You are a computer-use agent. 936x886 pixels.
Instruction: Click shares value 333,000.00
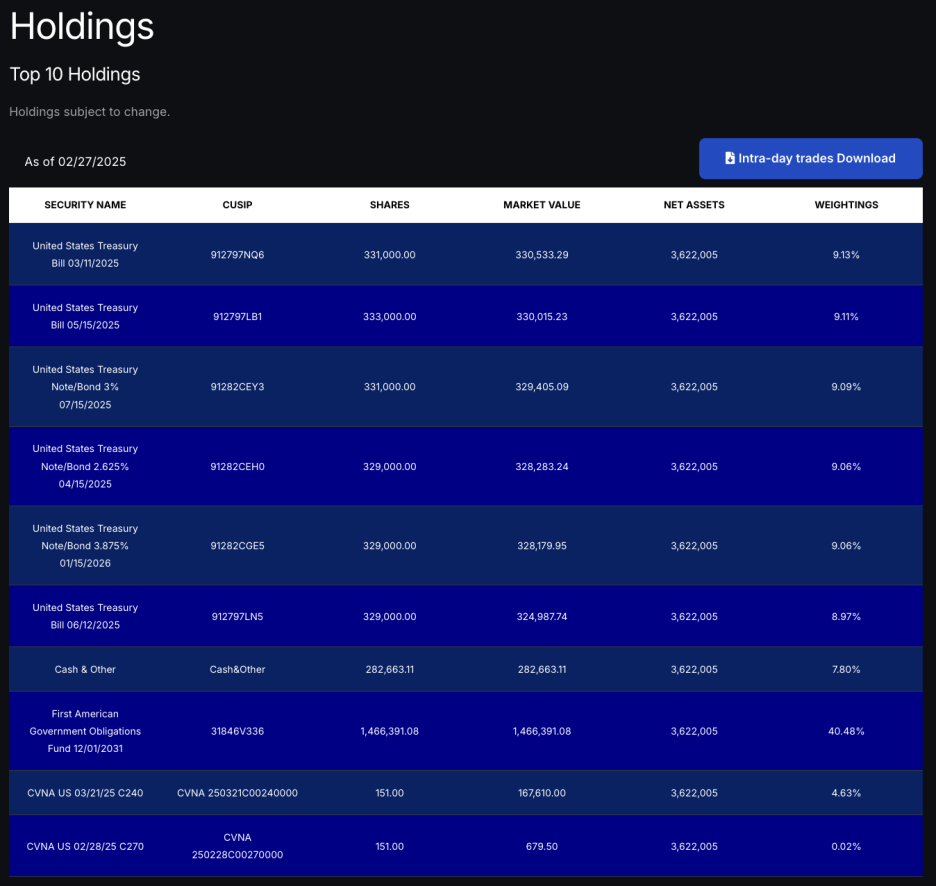coord(390,316)
